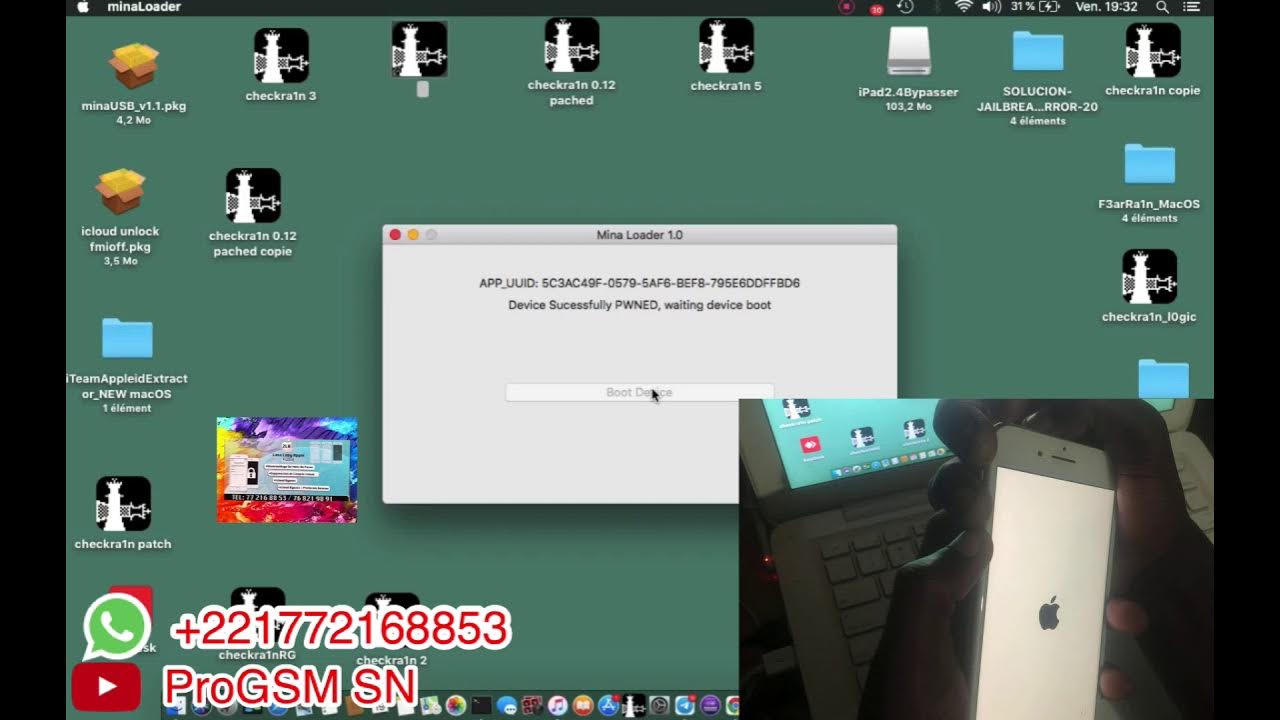
Task: Select the checkra1n 0.12 pached copie icon
Action: [253, 195]
